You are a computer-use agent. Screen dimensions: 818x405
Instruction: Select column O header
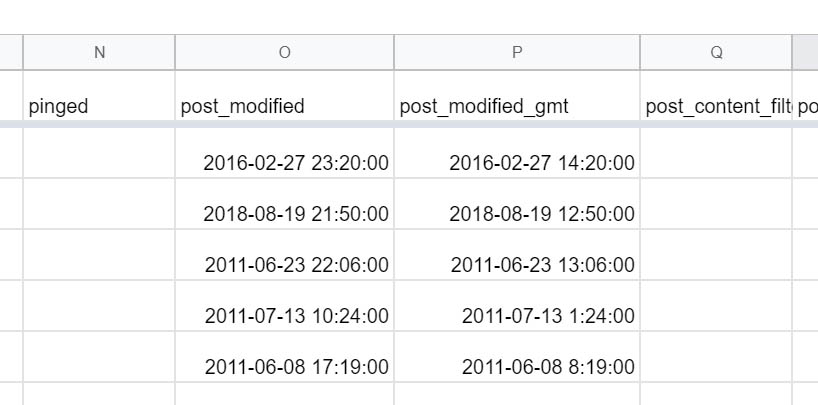click(x=284, y=52)
